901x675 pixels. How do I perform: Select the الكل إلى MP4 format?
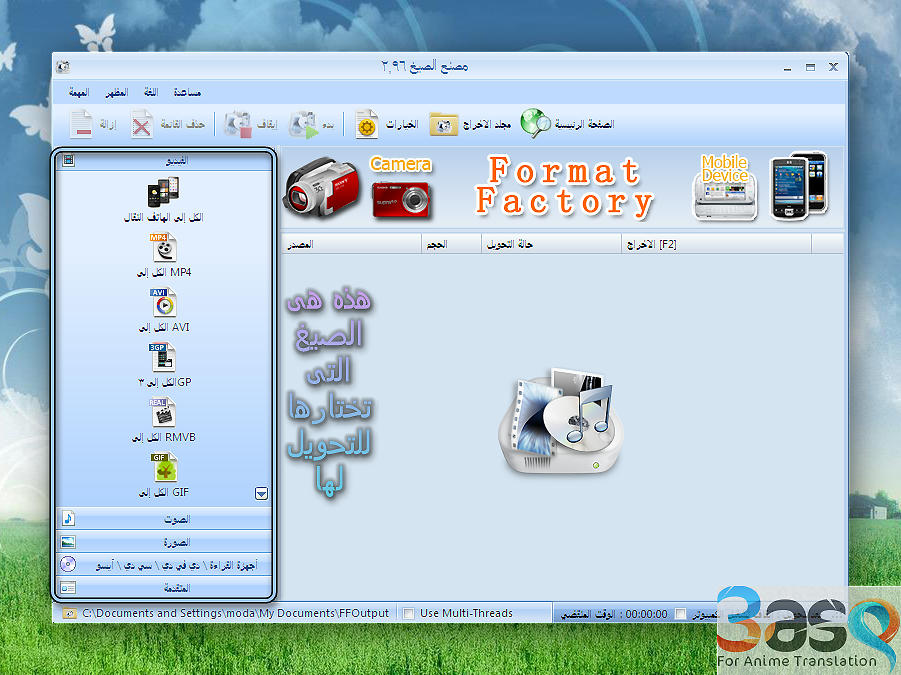164,255
